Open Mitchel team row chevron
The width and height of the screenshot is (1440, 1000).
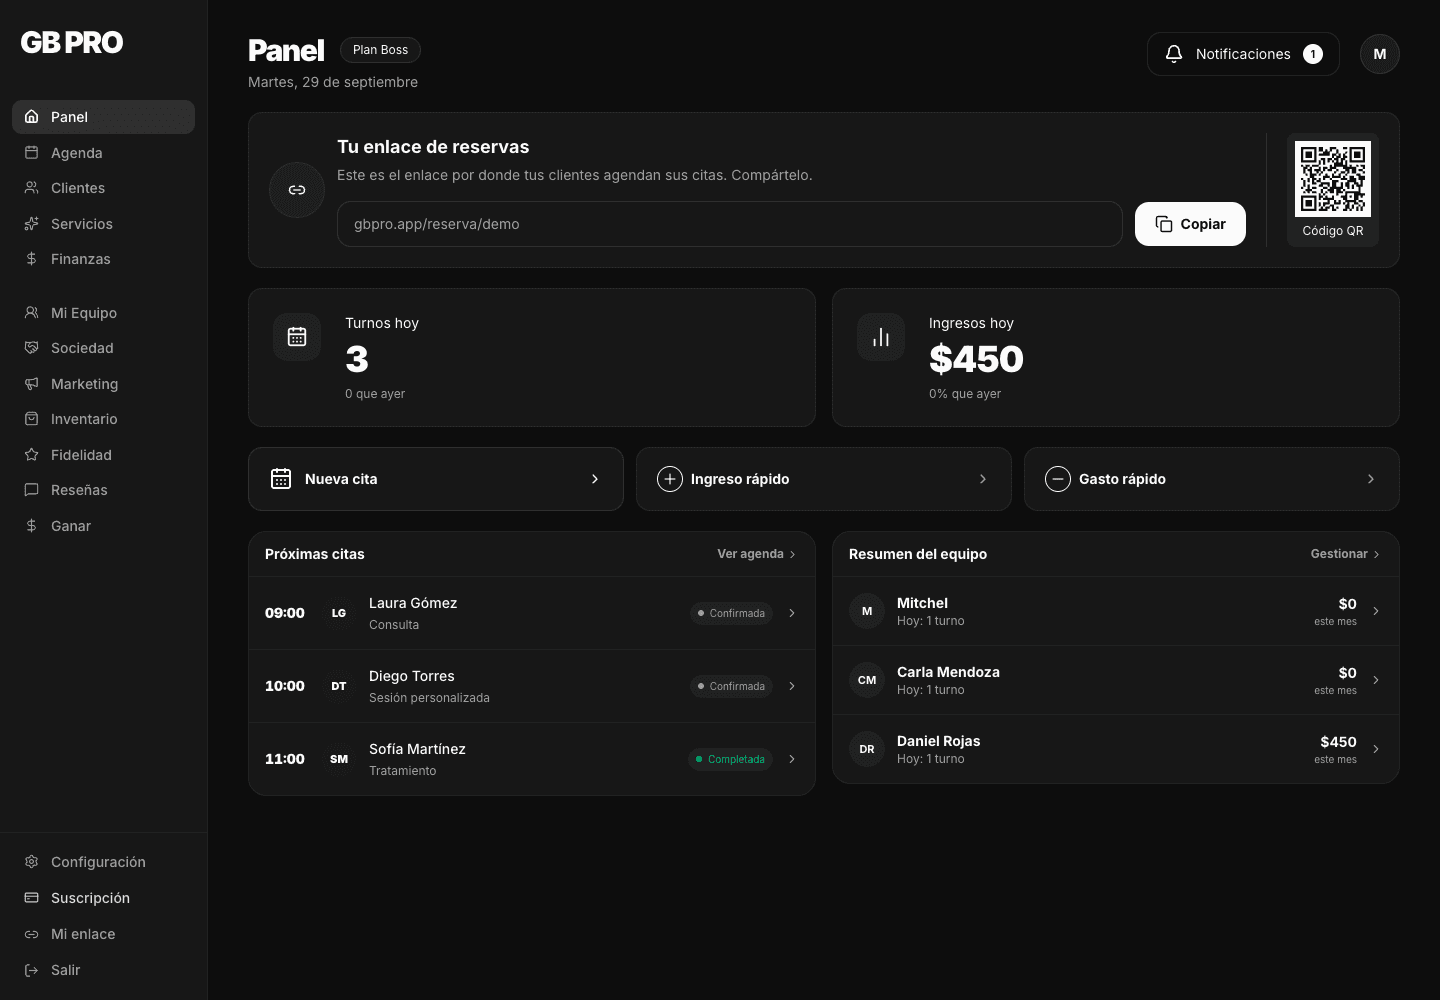[1376, 611]
